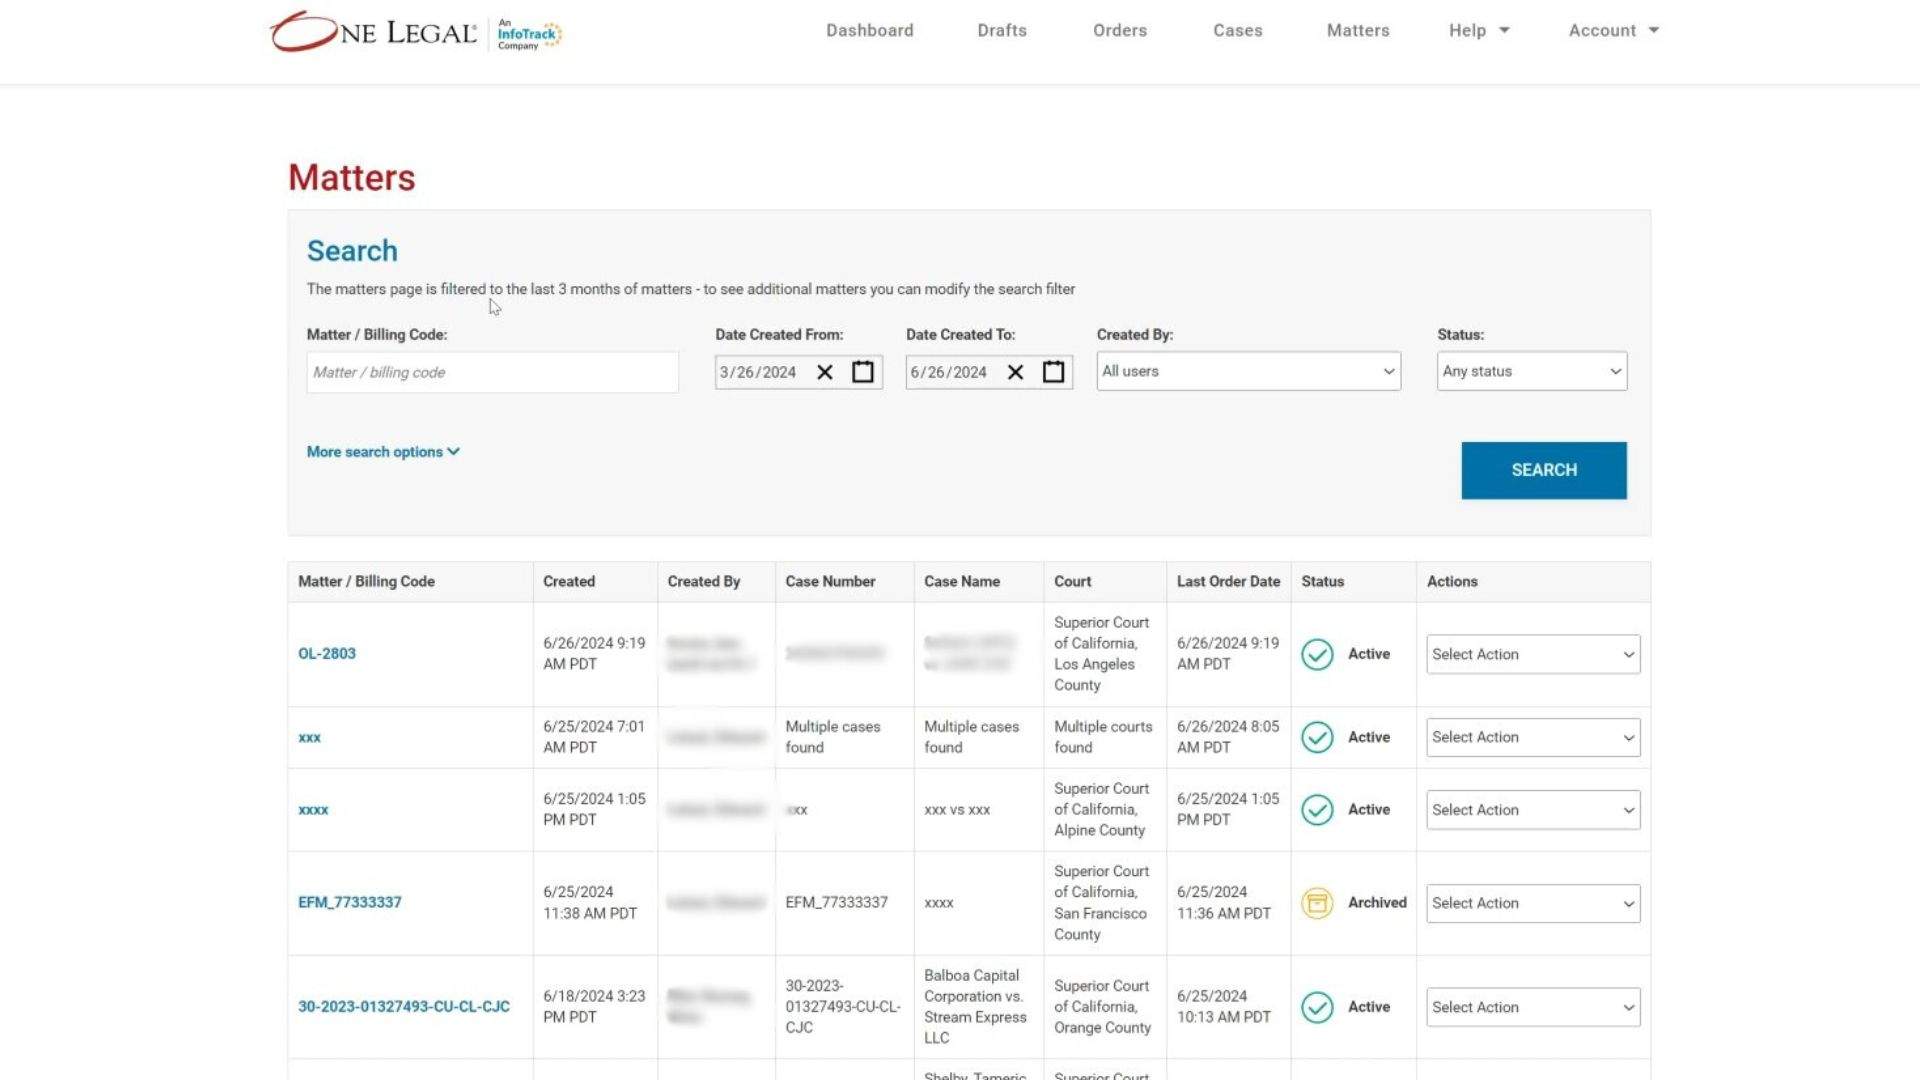
Task: Open the Status filter dropdown
Action: (1532, 371)
